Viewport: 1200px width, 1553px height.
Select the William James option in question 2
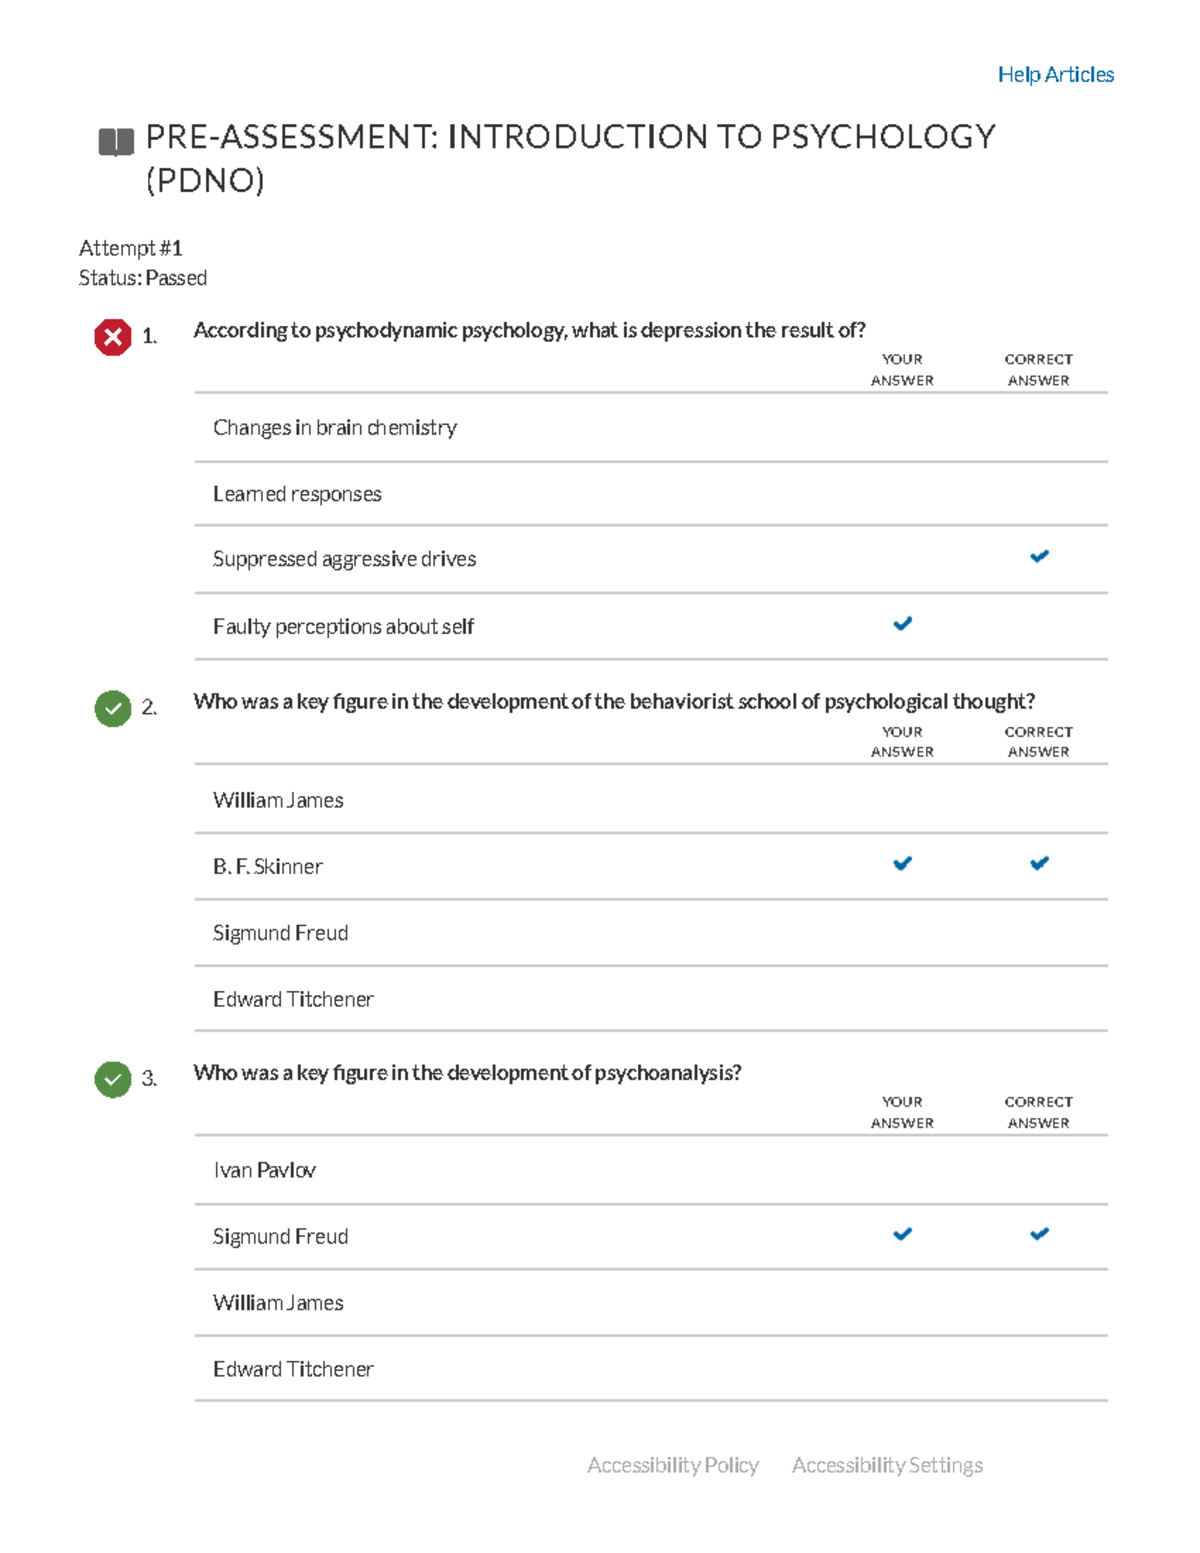[x=278, y=800]
